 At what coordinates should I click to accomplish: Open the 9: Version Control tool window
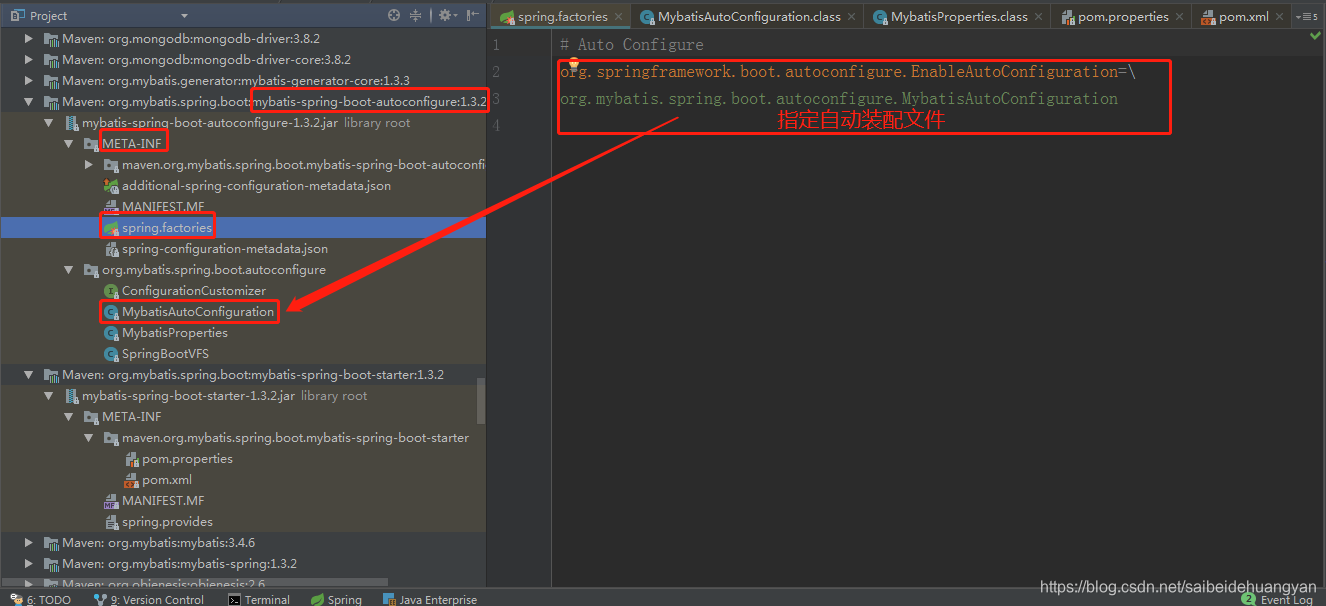click(x=149, y=599)
